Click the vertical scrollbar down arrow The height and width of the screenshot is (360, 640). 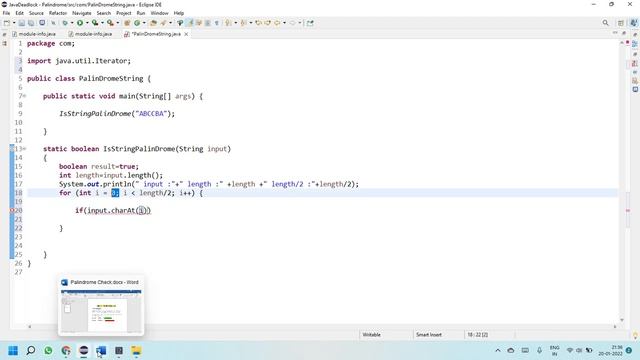622,320
